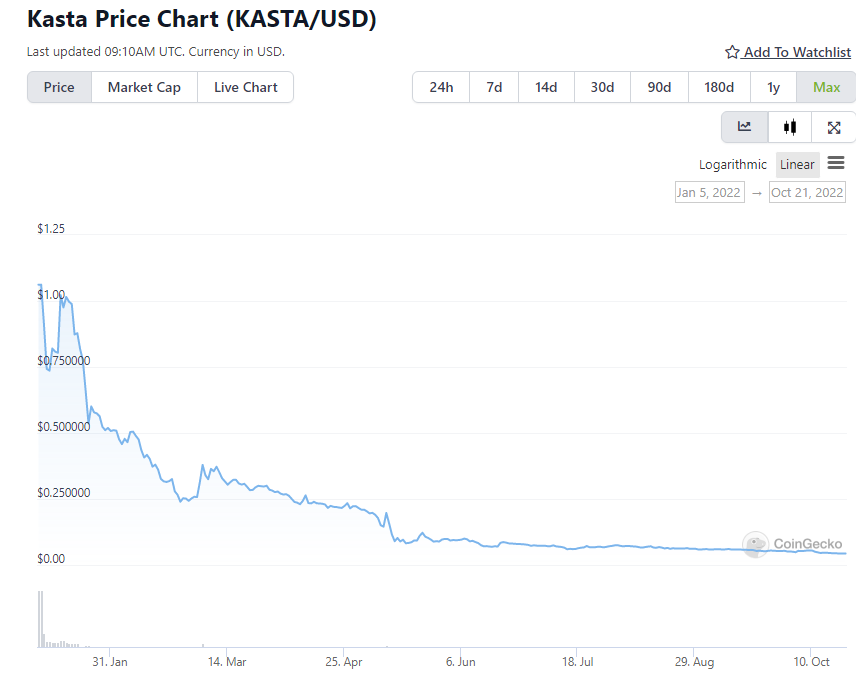The width and height of the screenshot is (856, 680).
Task: Click the watchlist star icon
Action: (x=732, y=52)
